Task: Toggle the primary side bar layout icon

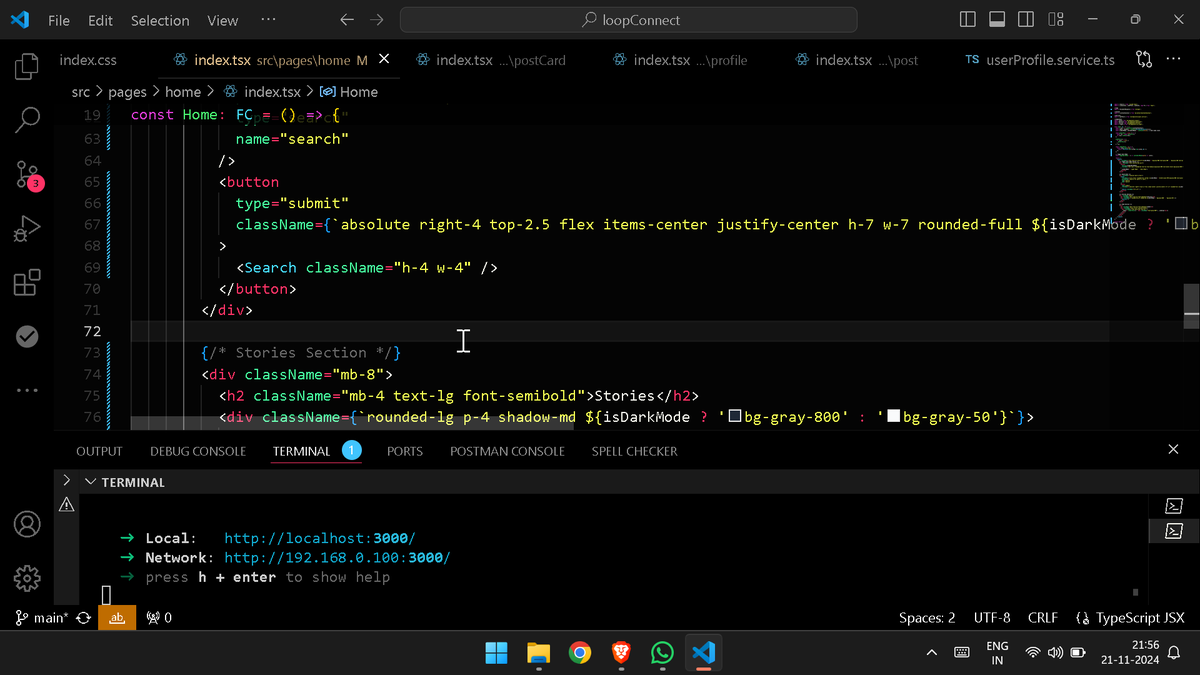Action: (967, 20)
